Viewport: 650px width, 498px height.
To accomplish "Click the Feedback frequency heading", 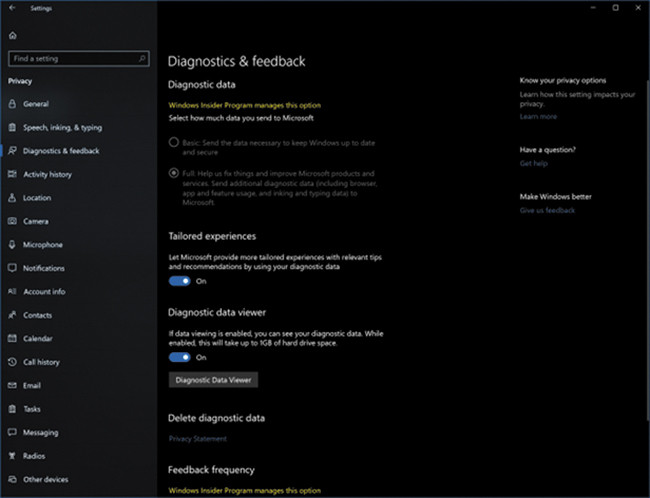I will pos(211,470).
